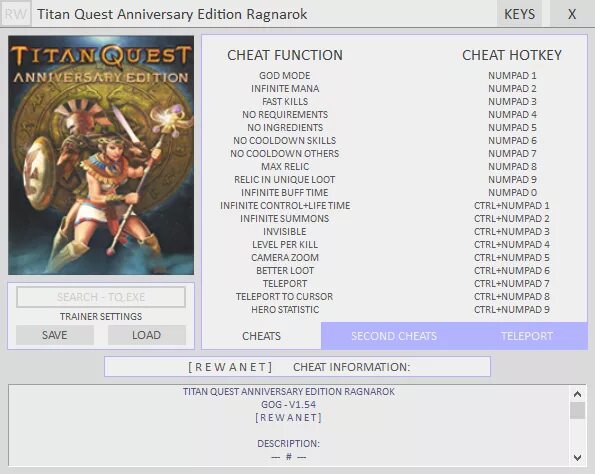Click scroll down arrow in information box
The width and height of the screenshot is (595, 474).
coord(578,457)
